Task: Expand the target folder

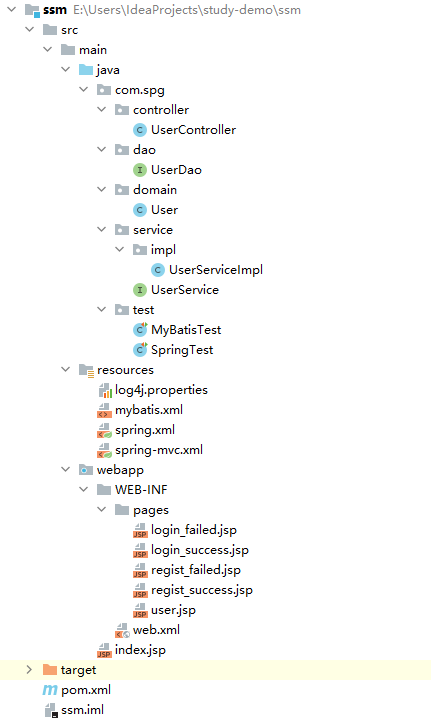Action: [29, 670]
